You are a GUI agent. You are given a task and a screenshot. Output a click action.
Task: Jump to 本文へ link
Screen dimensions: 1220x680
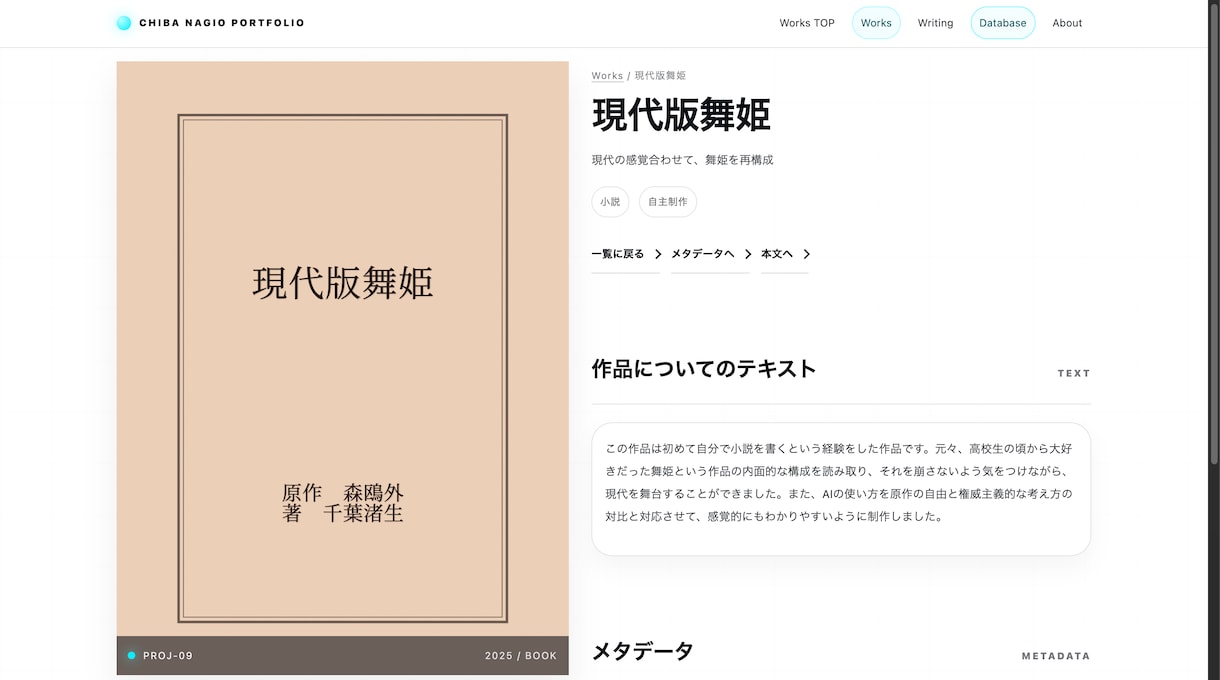point(777,254)
